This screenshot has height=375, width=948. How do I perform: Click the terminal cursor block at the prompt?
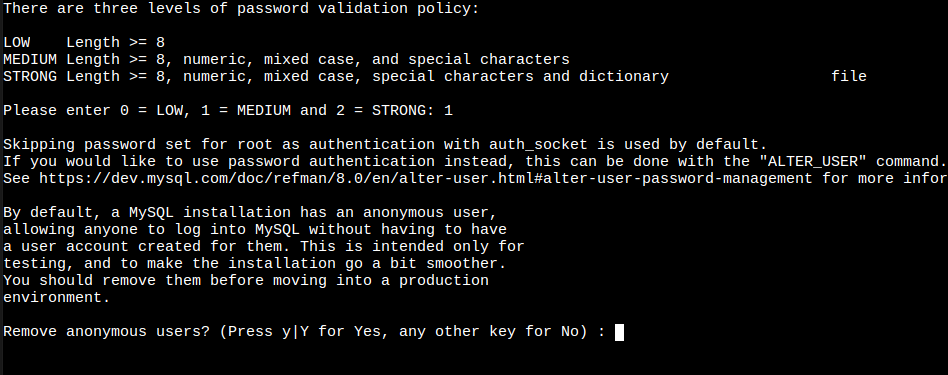(x=619, y=332)
